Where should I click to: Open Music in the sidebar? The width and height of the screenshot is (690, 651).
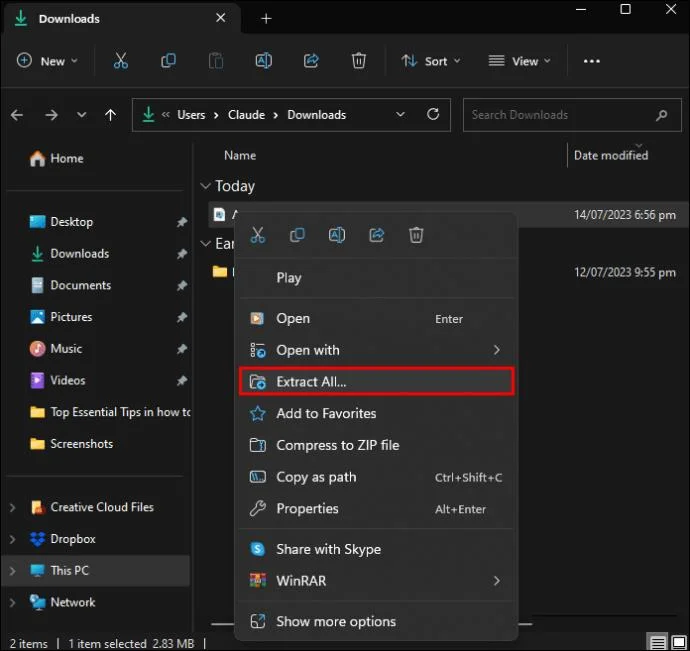pos(56,349)
